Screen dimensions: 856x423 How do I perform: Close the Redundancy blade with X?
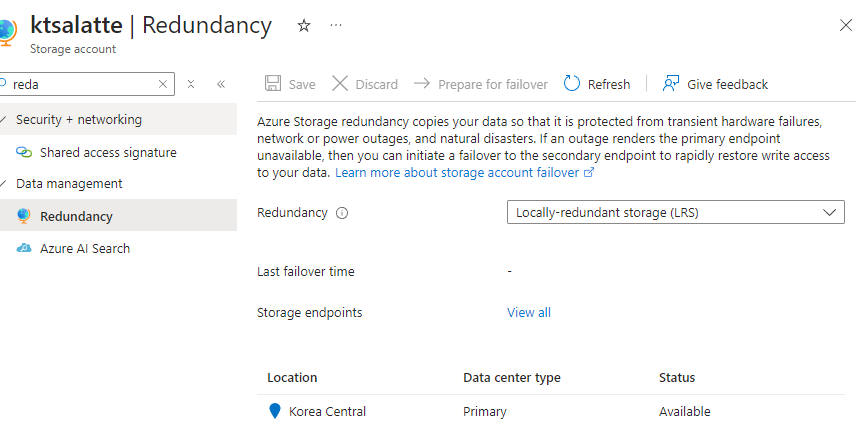click(x=845, y=25)
